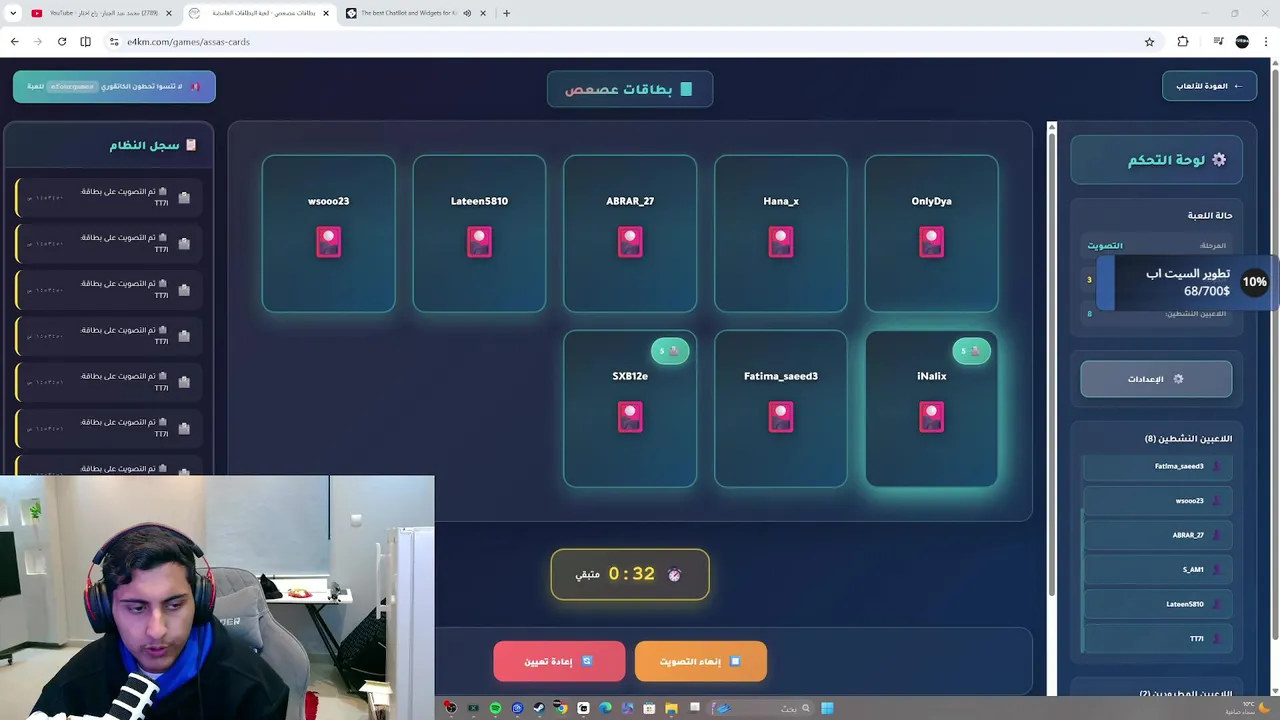Select the wsooo23 player card
The image size is (1280, 720).
point(329,233)
